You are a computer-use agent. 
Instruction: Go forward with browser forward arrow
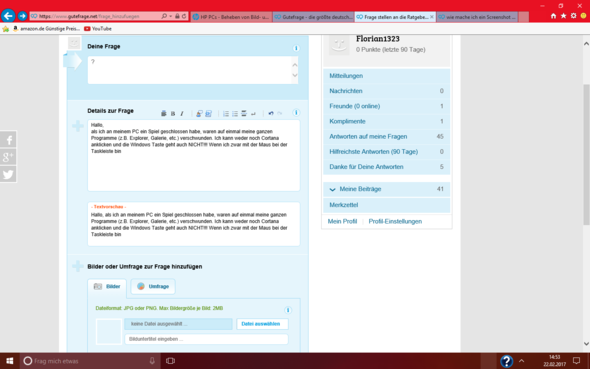[x=22, y=16]
